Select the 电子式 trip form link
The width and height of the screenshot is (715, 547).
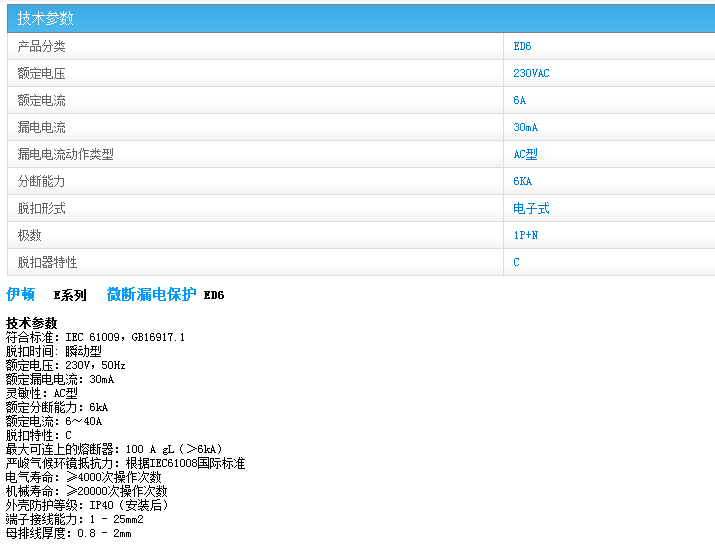(531, 208)
